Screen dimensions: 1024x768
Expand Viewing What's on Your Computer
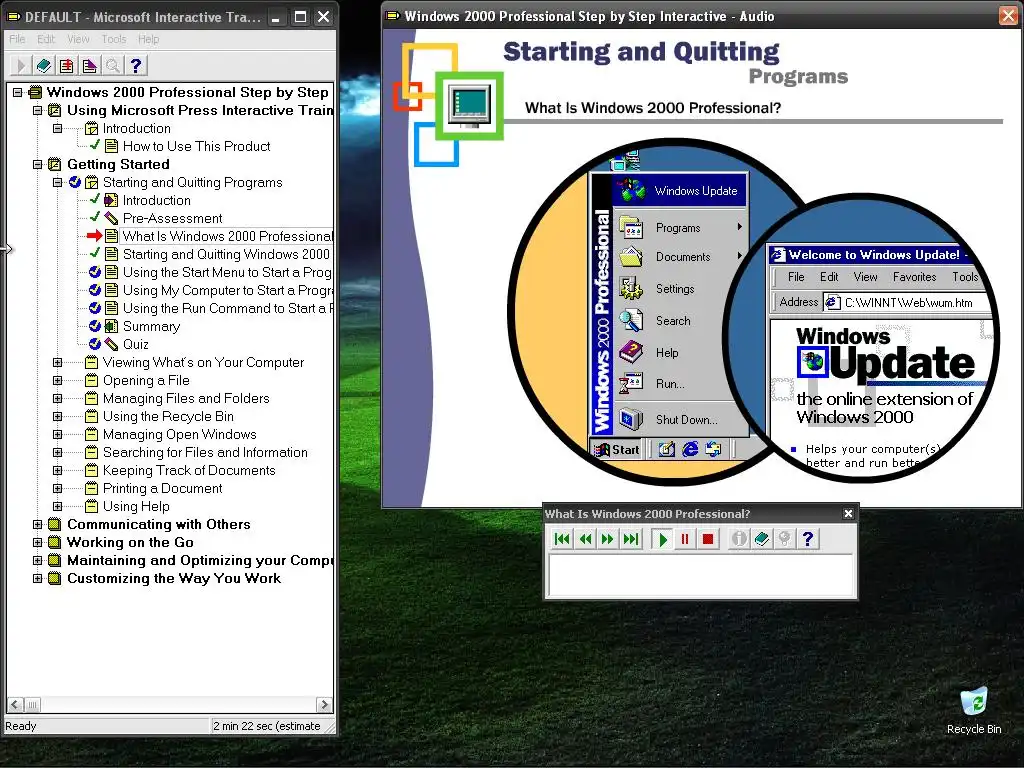(57, 362)
